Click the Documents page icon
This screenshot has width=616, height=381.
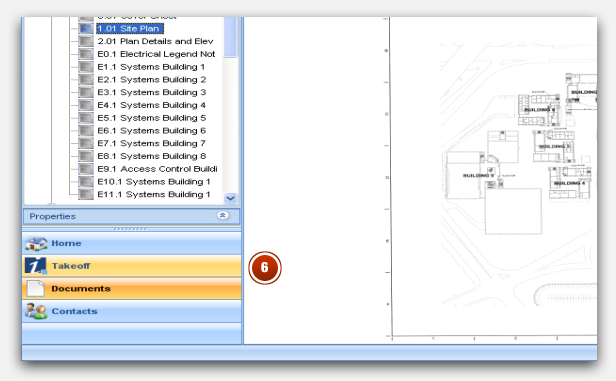point(35,289)
